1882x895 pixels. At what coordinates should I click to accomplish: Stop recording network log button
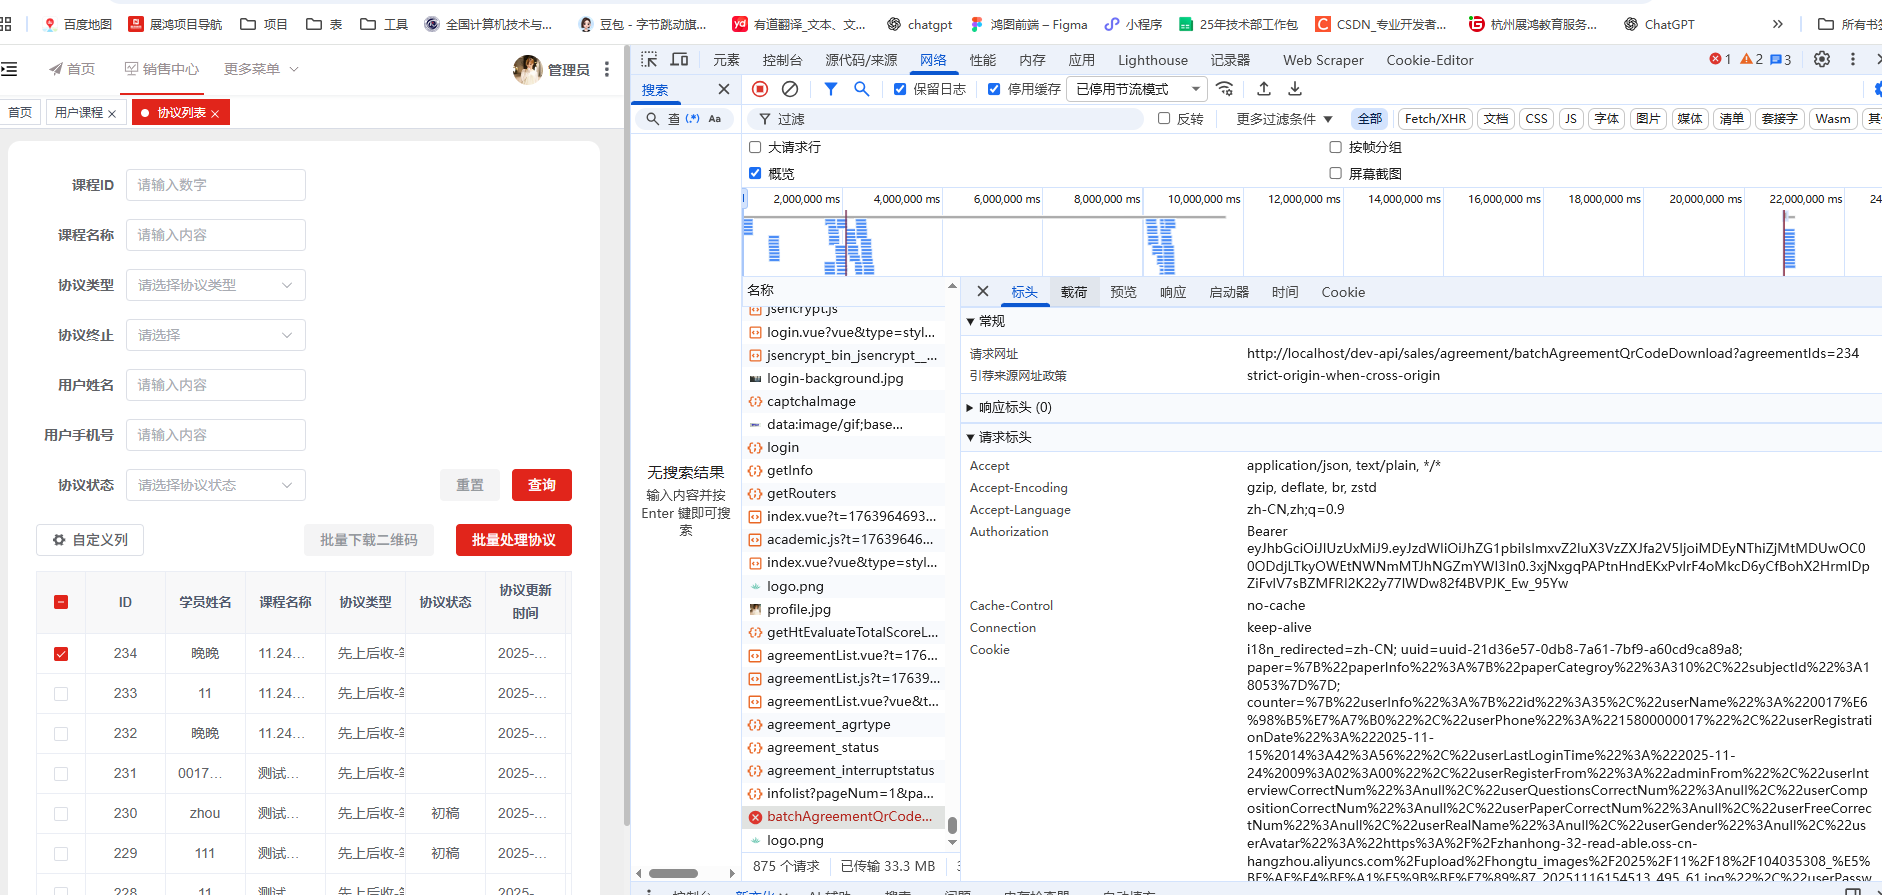pyautogui.click(x=760, y=89)
